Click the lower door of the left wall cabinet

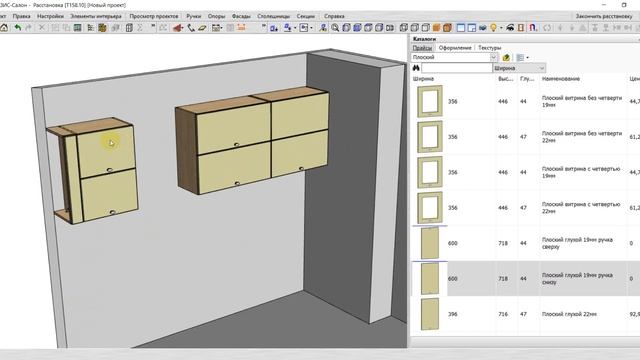click(109, 194)
